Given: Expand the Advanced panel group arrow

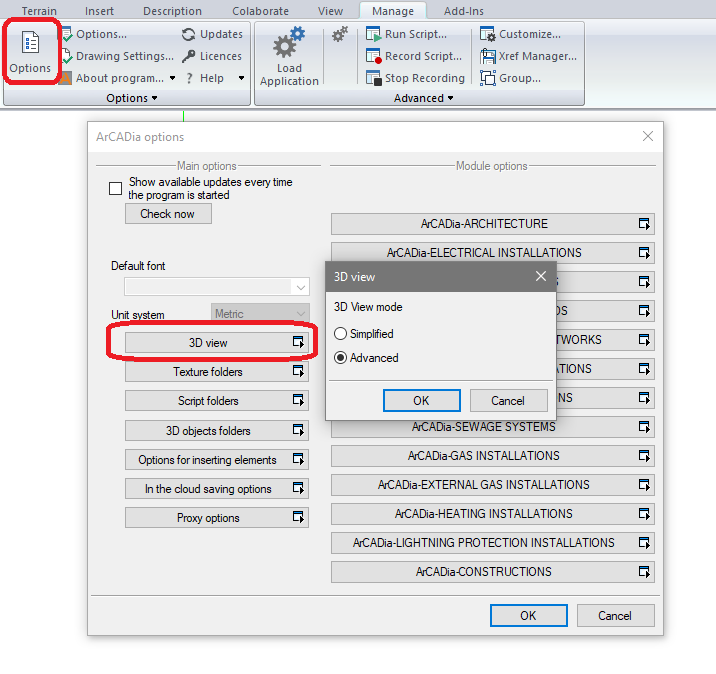Looking at the screenshot, I should pos(451,98).
